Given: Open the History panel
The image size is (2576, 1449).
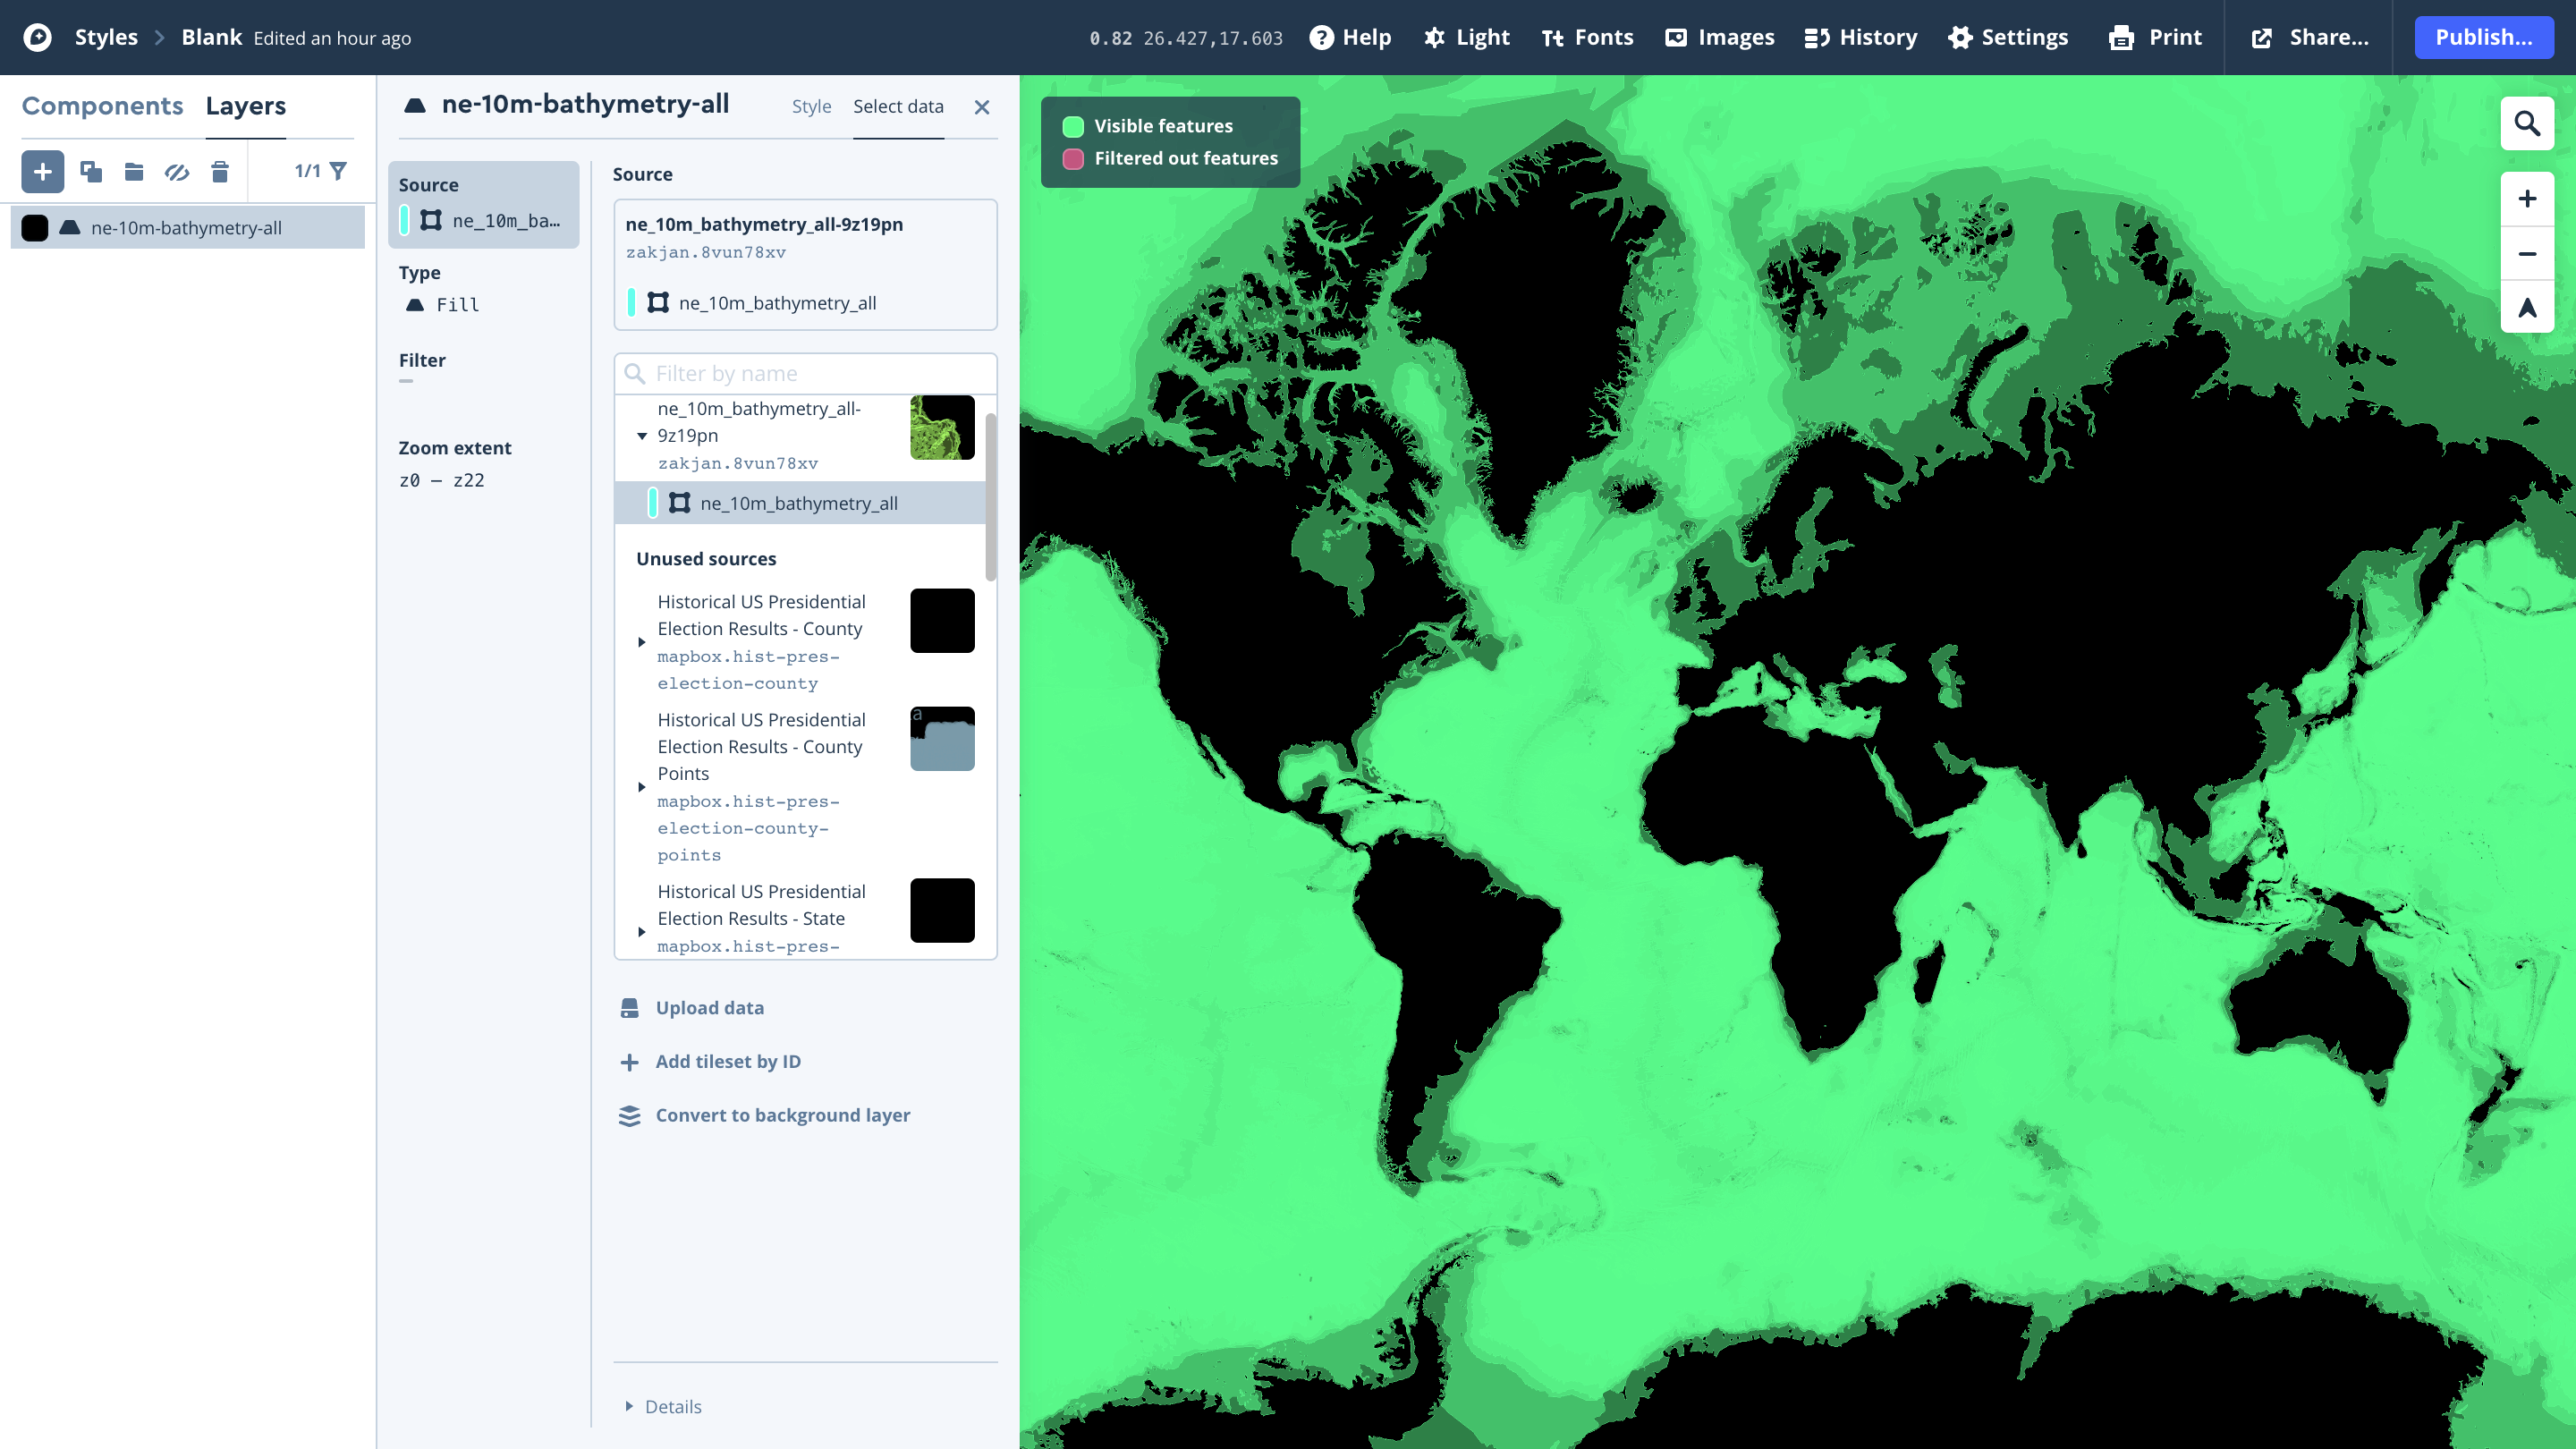Looking at the screenshot, I should 1859,37.
